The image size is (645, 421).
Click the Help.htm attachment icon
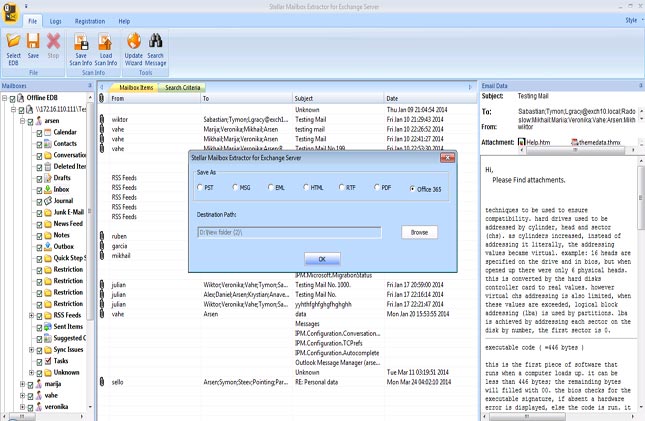[522, 142]
